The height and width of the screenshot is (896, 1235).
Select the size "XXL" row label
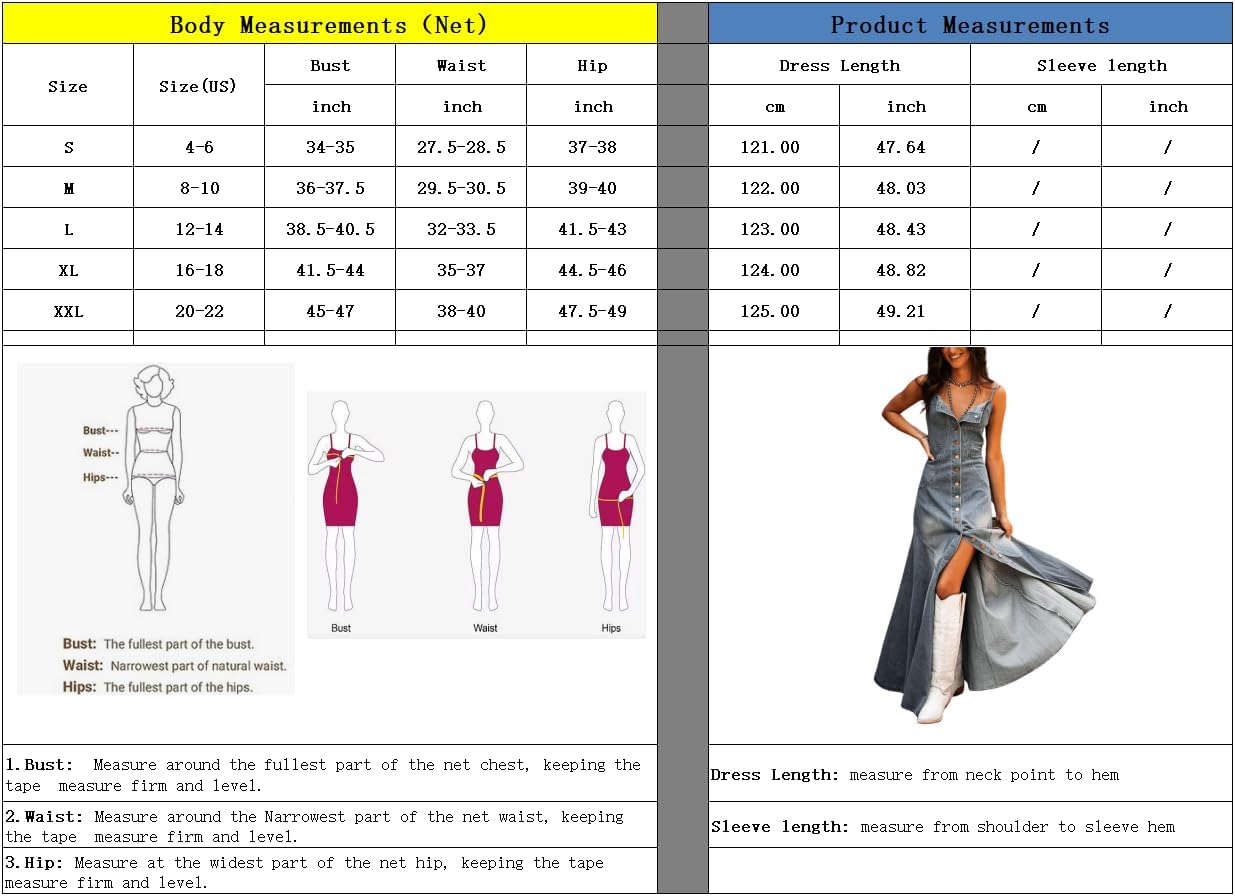click(x=68, y=311)
